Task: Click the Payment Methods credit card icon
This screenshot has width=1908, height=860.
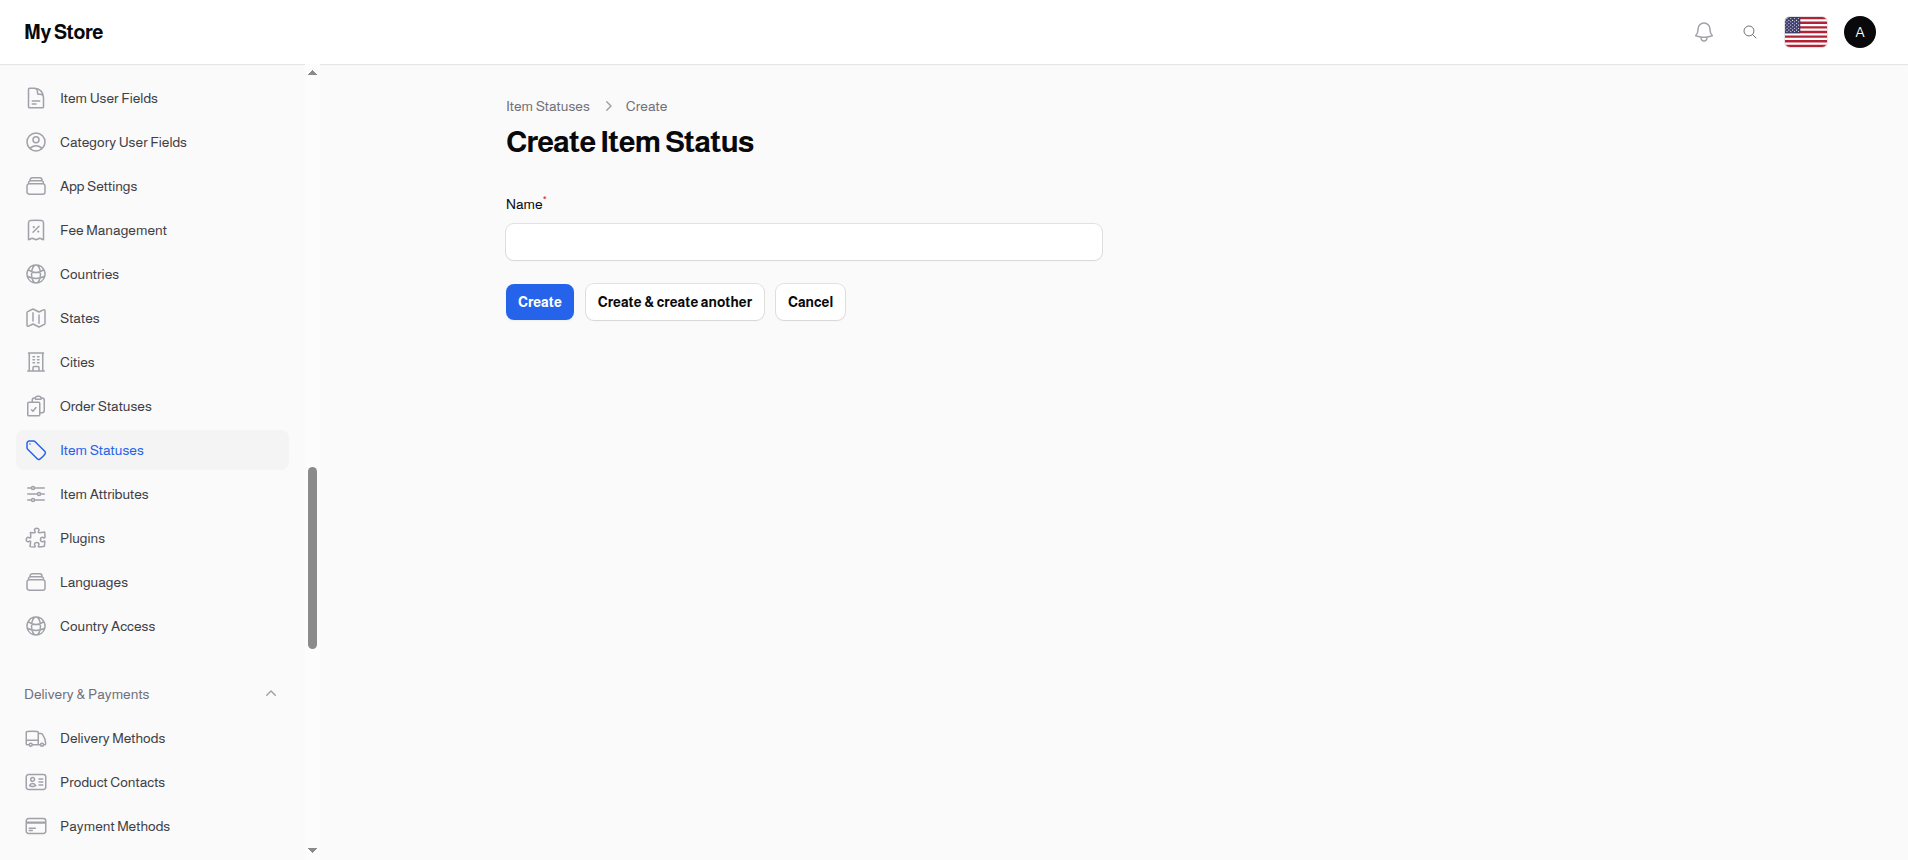Action: tap(36, 826)
